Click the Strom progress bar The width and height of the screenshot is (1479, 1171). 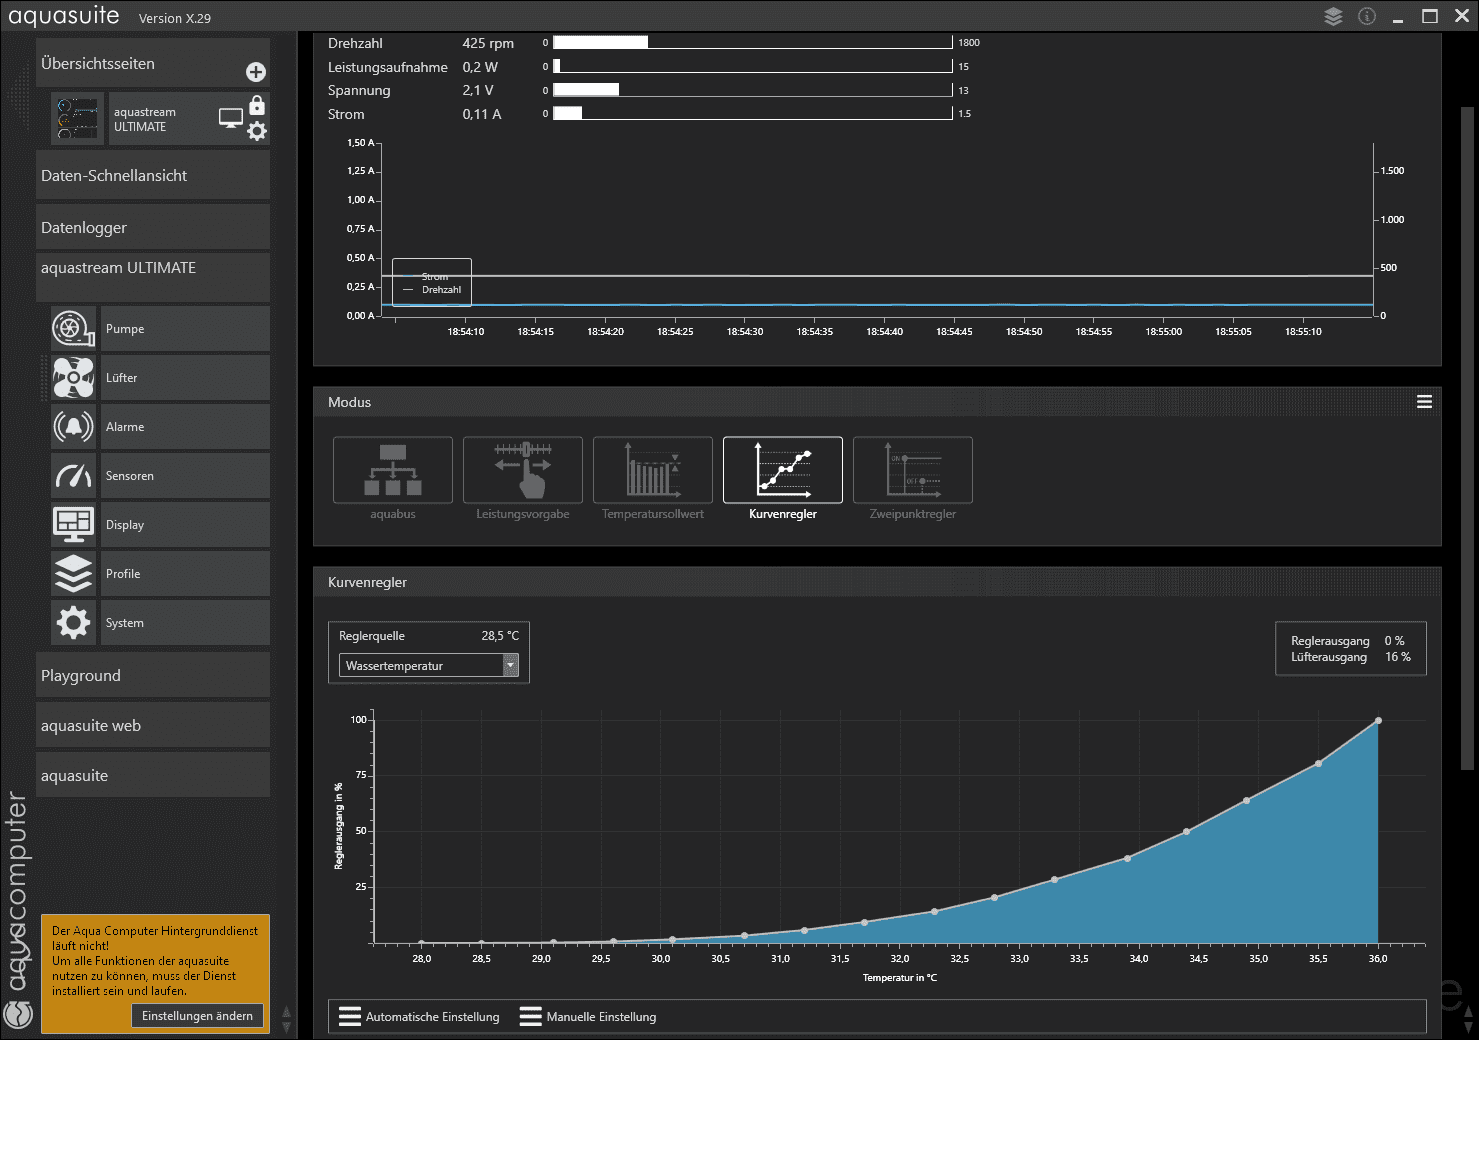point(753,113)
